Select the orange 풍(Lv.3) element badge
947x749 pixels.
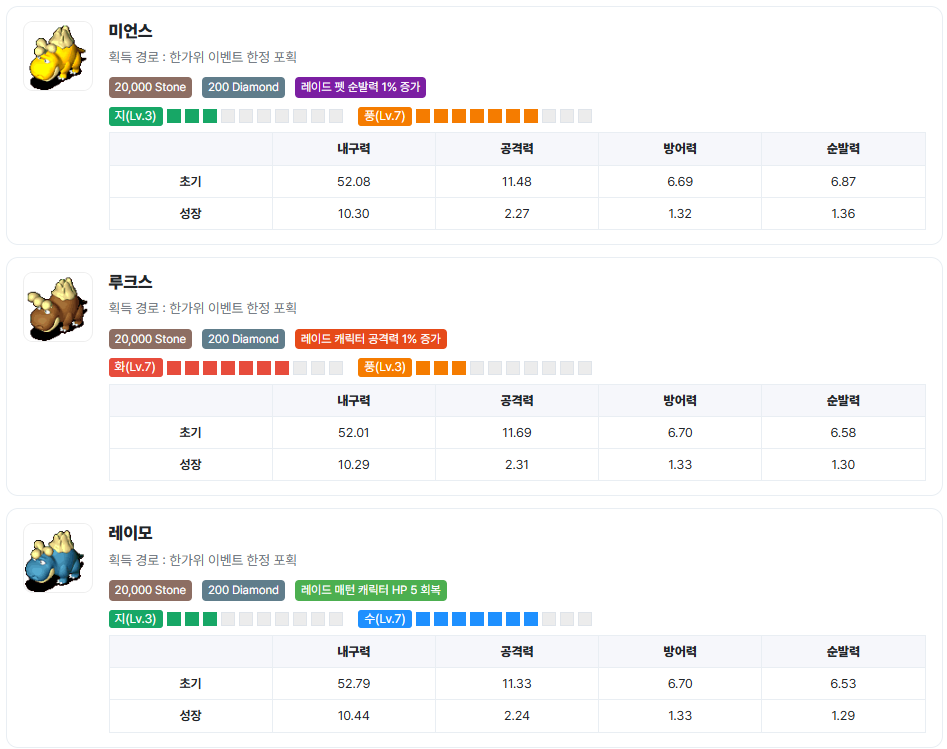point(384,367)
